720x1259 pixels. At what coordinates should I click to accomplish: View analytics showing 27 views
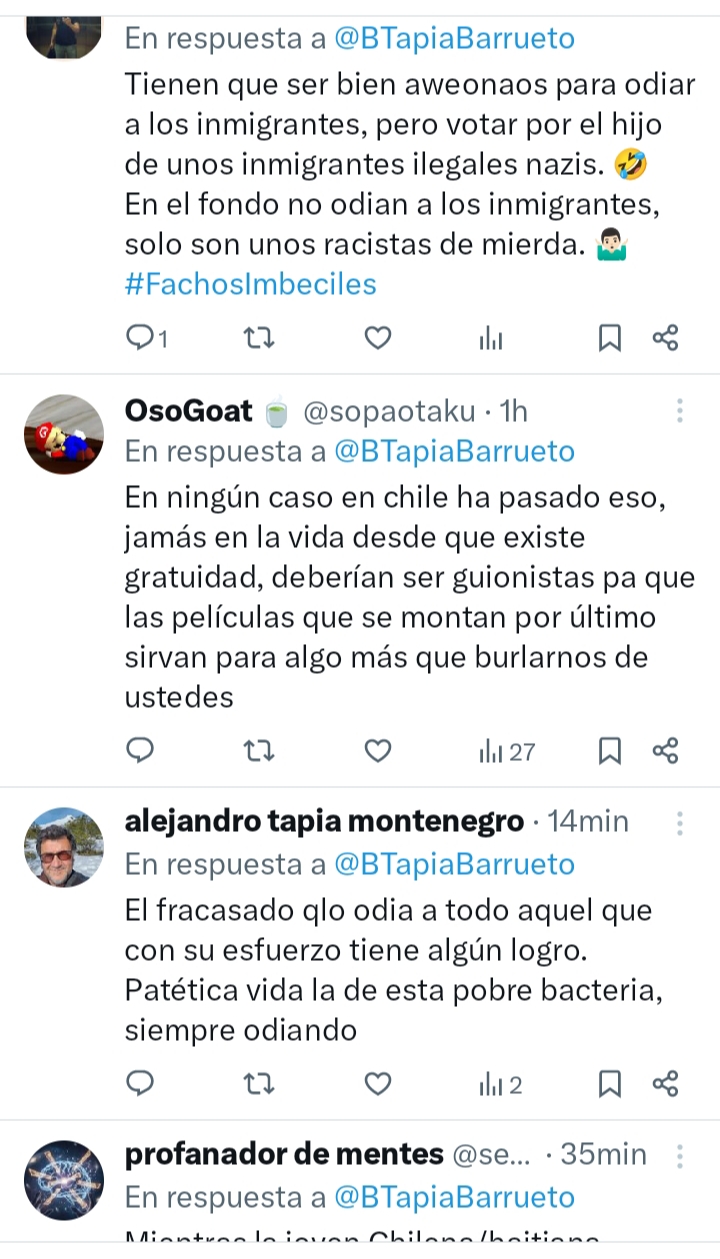[x=508, y=751]
